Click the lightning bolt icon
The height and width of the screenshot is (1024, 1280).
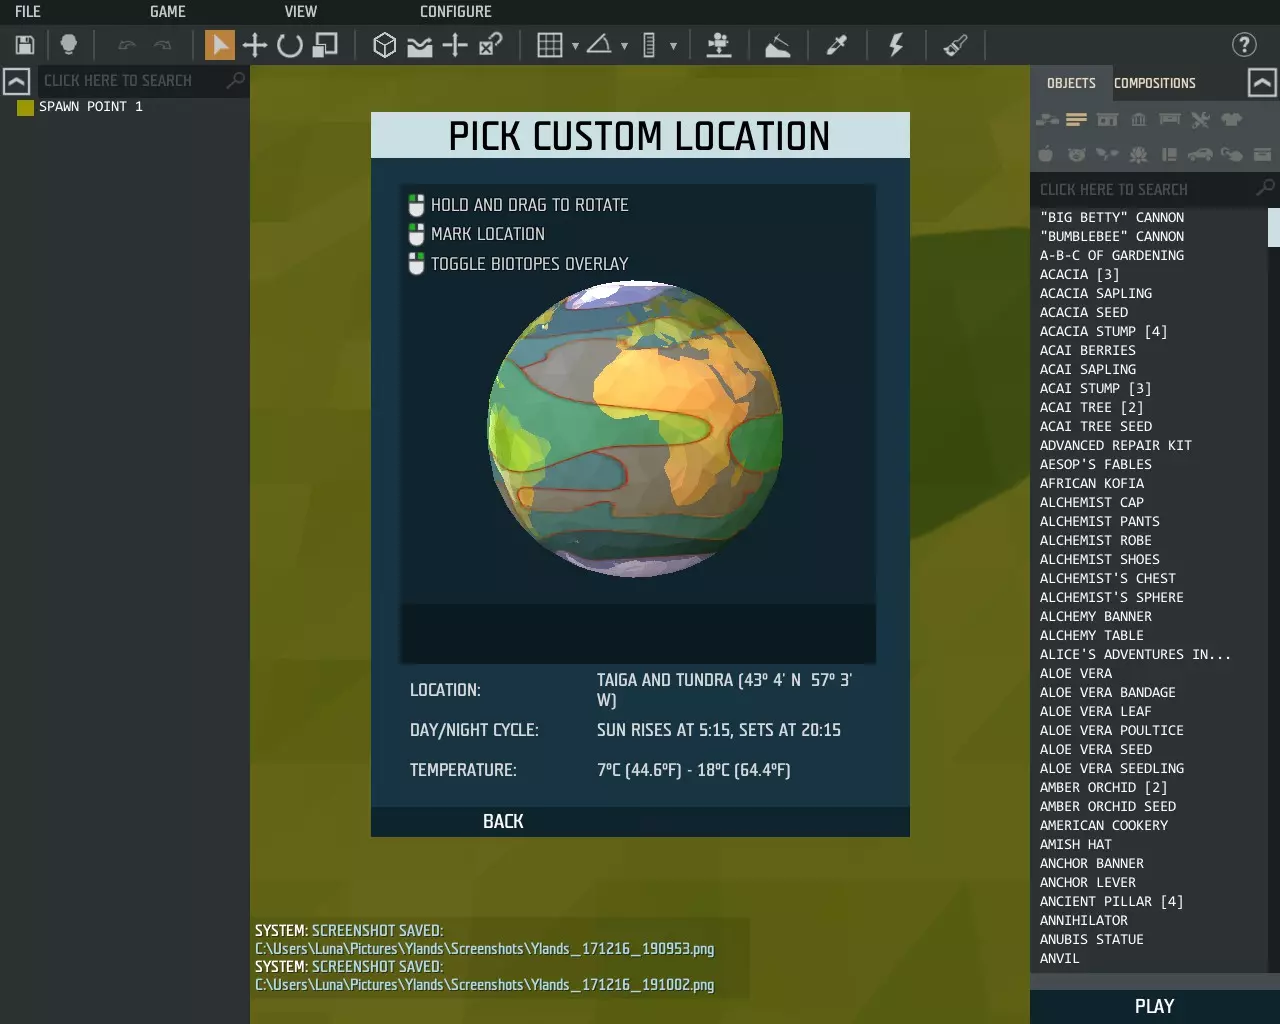pyautogui.click(x=895, y=45)
